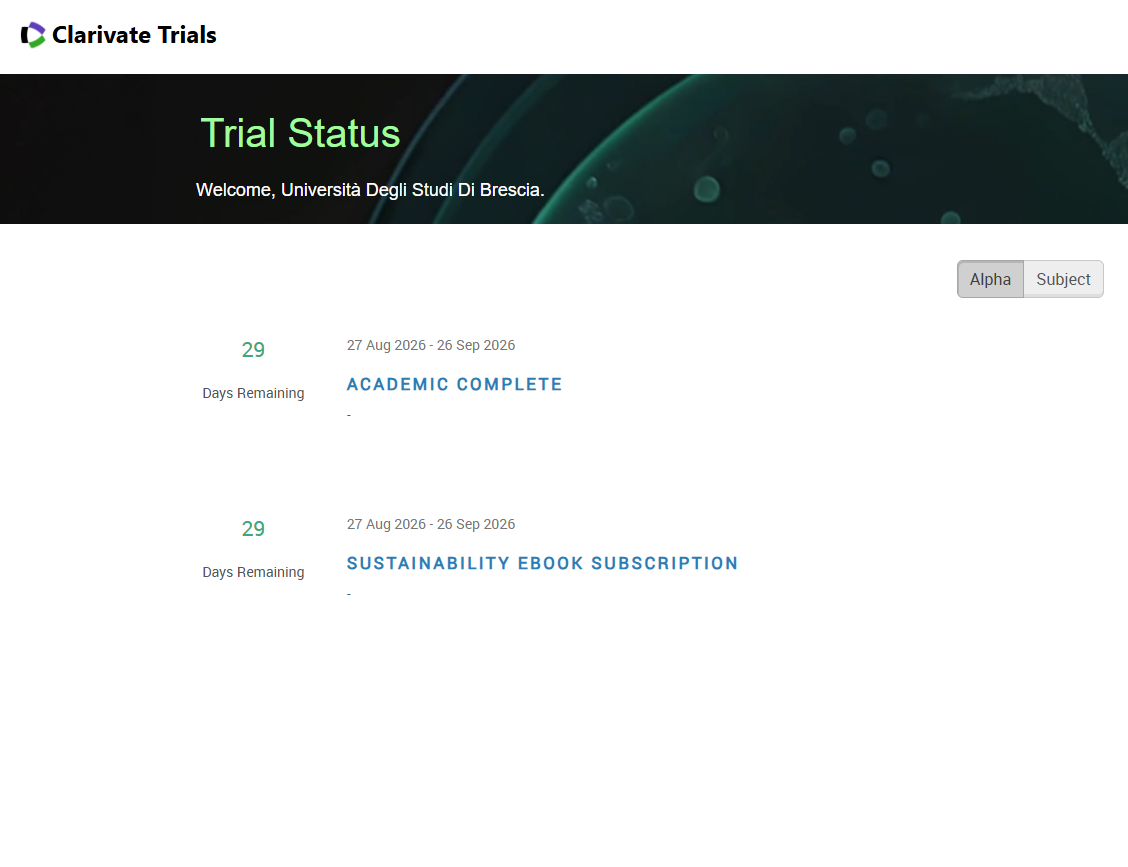Click the 29 days count beside Academic Complete
The image size is (1128, 867).
click(253, 350)
